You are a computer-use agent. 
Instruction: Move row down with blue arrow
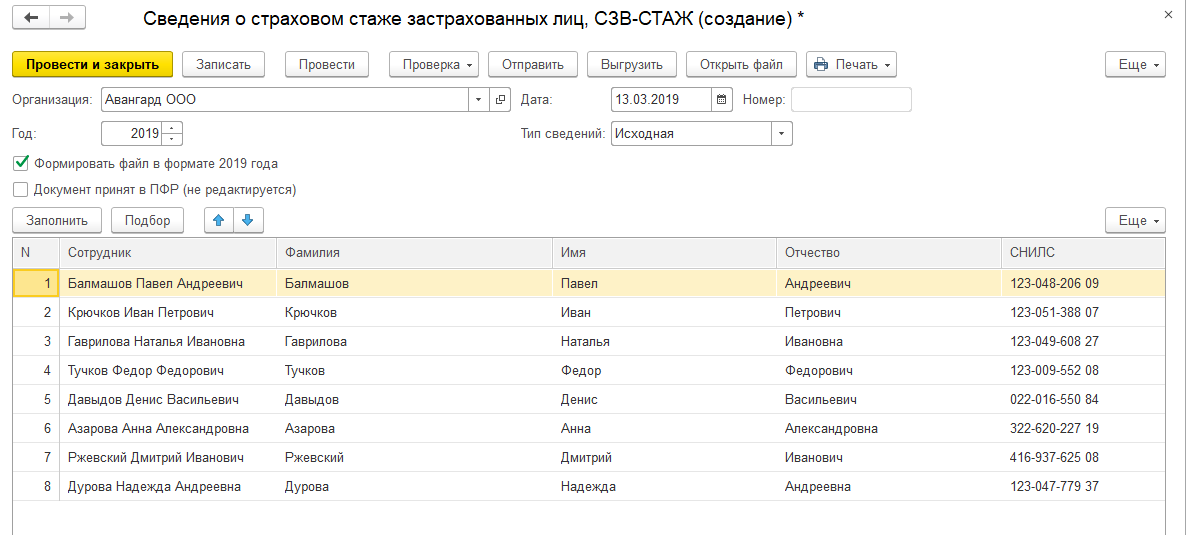tap(248, 221)
